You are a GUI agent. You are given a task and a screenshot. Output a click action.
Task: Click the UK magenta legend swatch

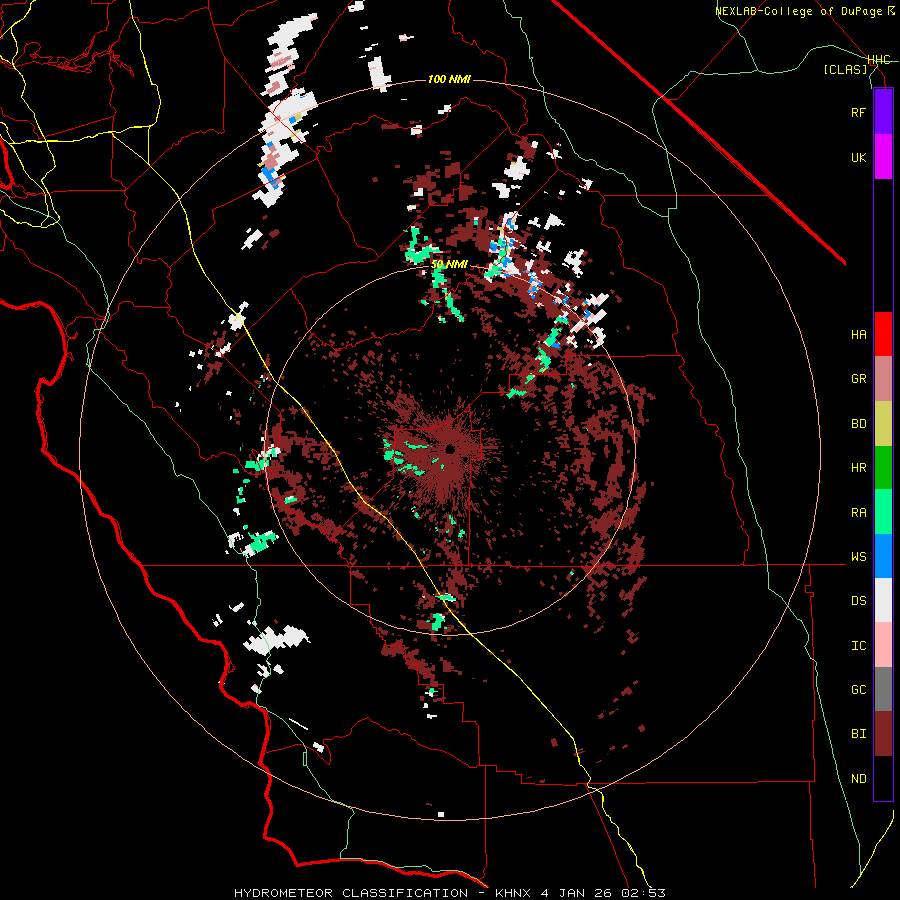(x=883, y=157)
